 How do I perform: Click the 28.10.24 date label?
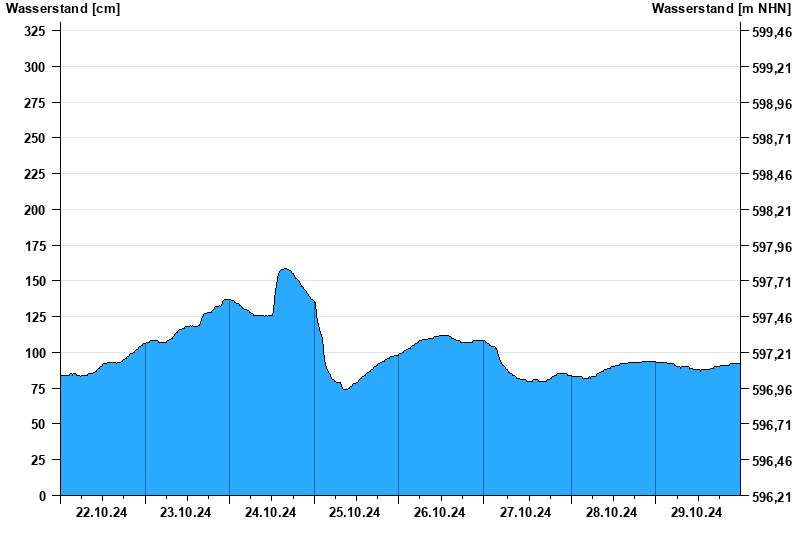pos(611,513)
